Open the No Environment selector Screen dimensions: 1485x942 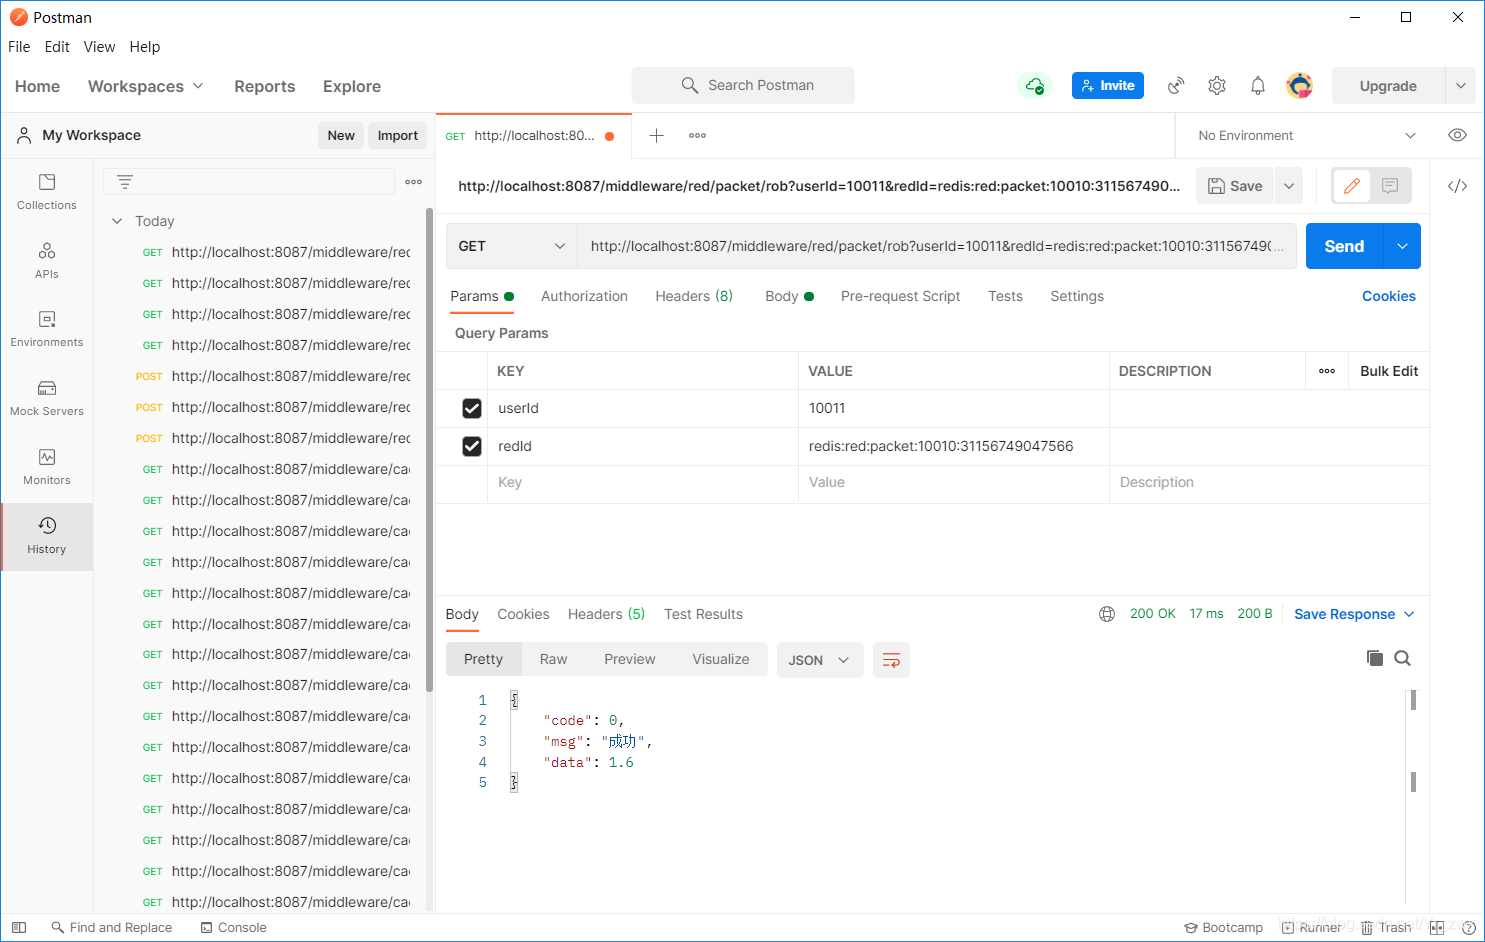click(x=1305, y=135)
